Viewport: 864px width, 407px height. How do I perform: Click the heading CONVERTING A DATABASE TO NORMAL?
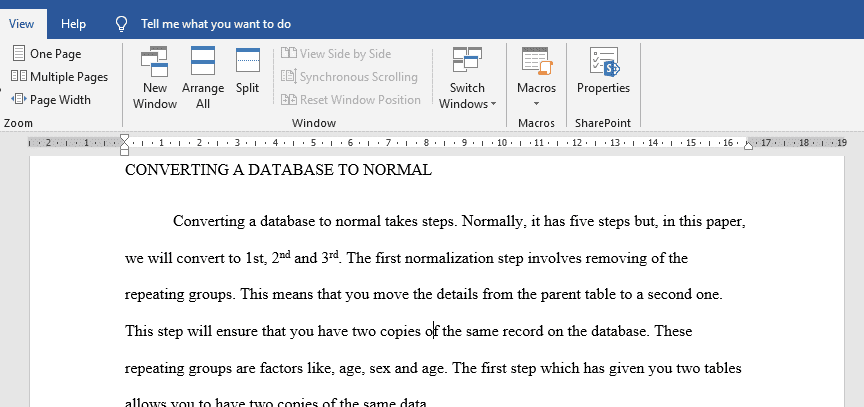pos(278,170)
